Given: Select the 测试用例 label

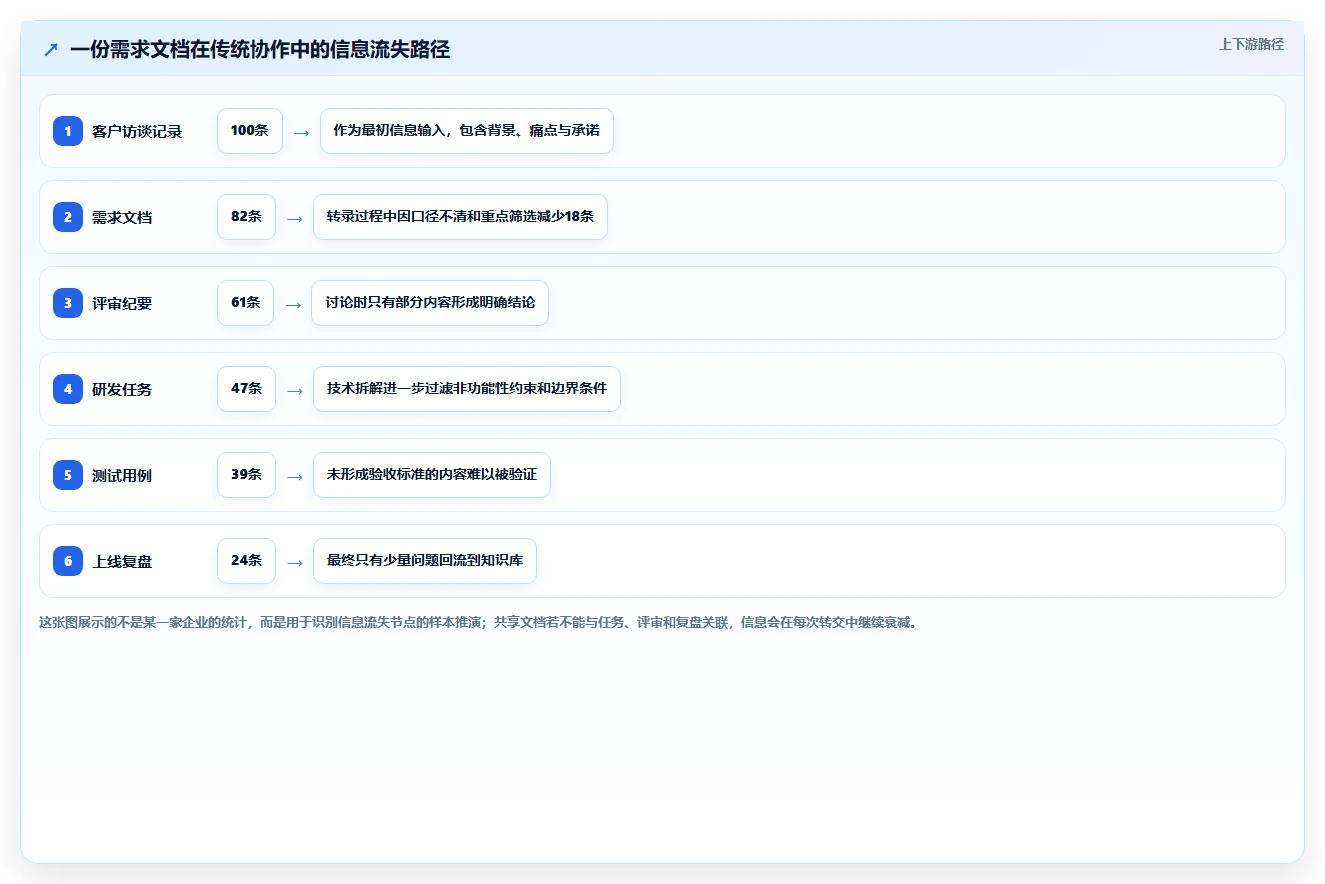Looking at the screenshot, I should click(x=122, y=475).
